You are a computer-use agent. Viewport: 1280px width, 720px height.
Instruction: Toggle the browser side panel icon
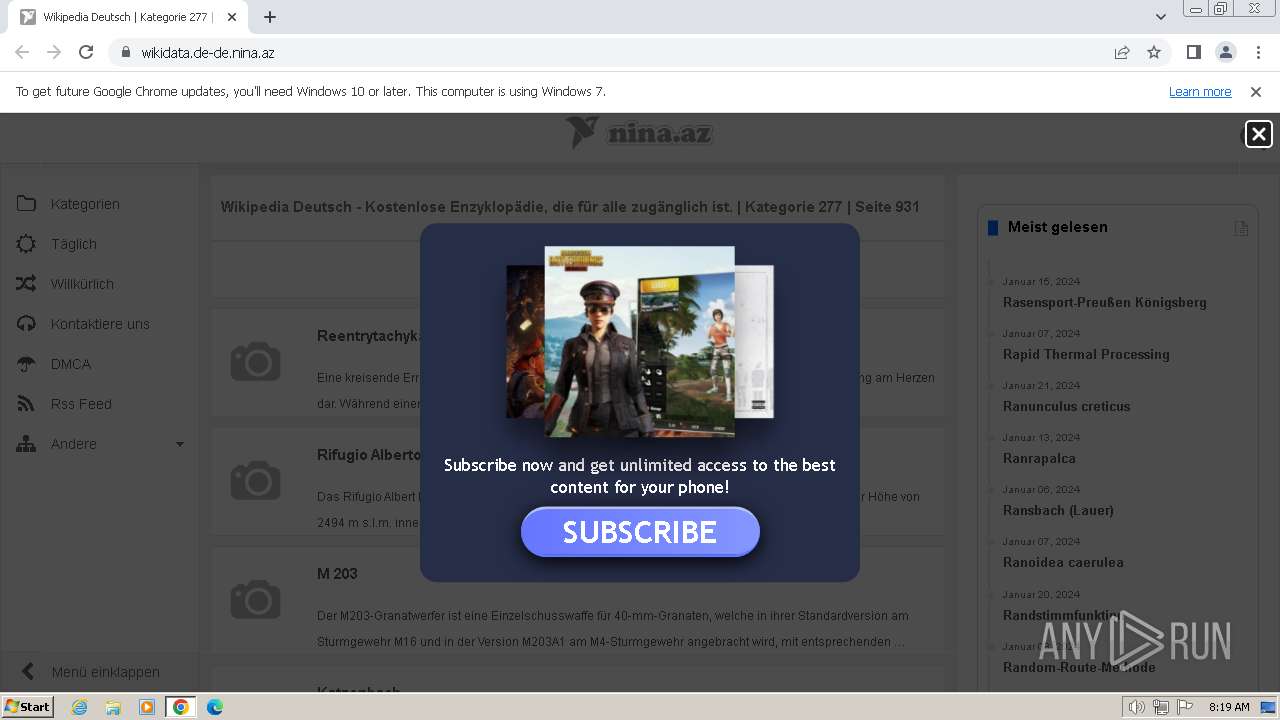pos(1193,52)
